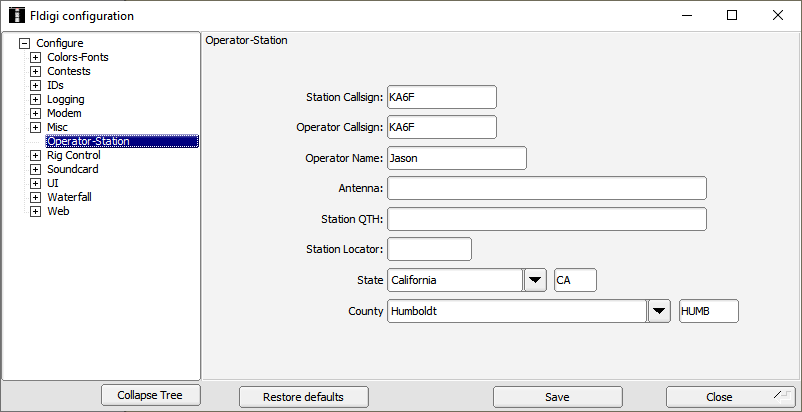
Task: Focus the Station Locator field
Action: (429, 249)
